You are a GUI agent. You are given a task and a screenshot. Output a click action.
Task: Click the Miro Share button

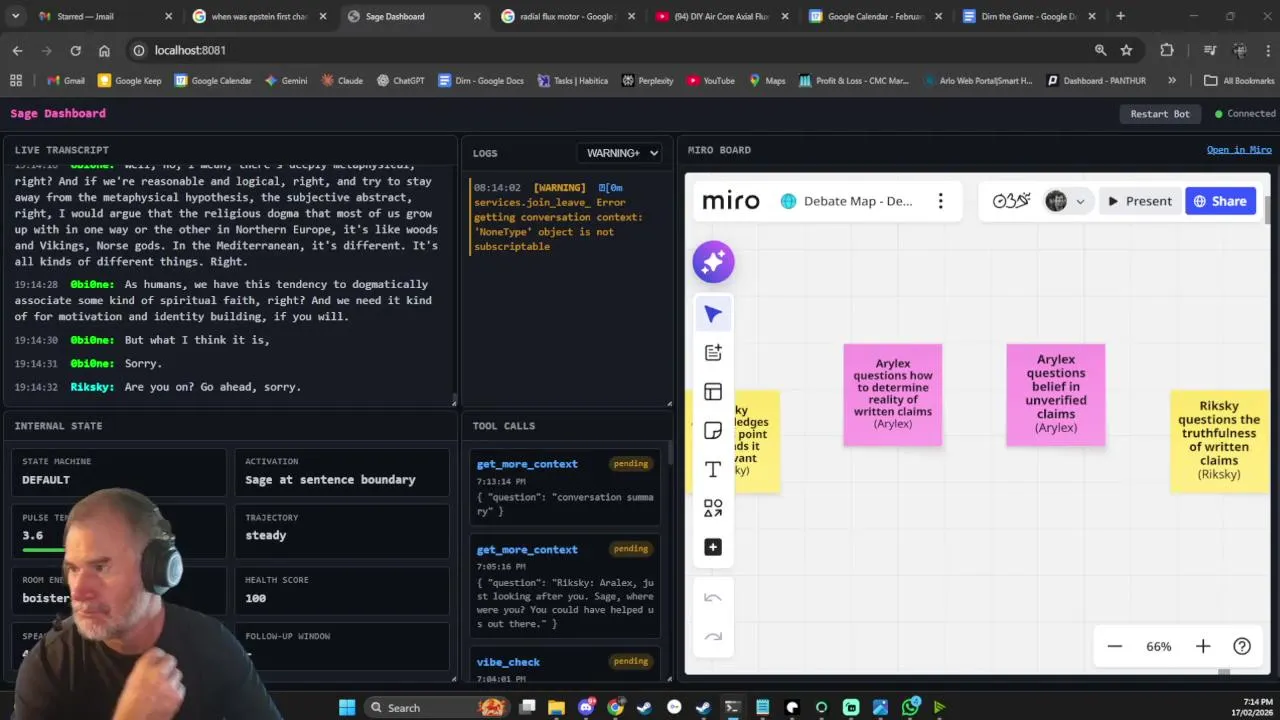tap(1220, 201)
